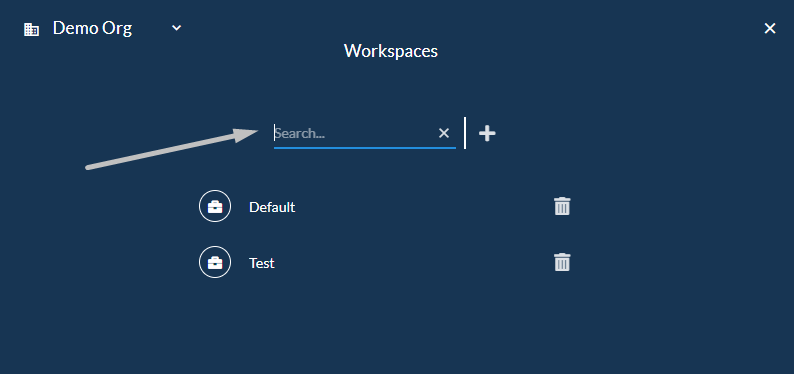The height and width of the screenshot is (374, 794).
Task: Add a new workspace with plus icon
Action: 487,133
